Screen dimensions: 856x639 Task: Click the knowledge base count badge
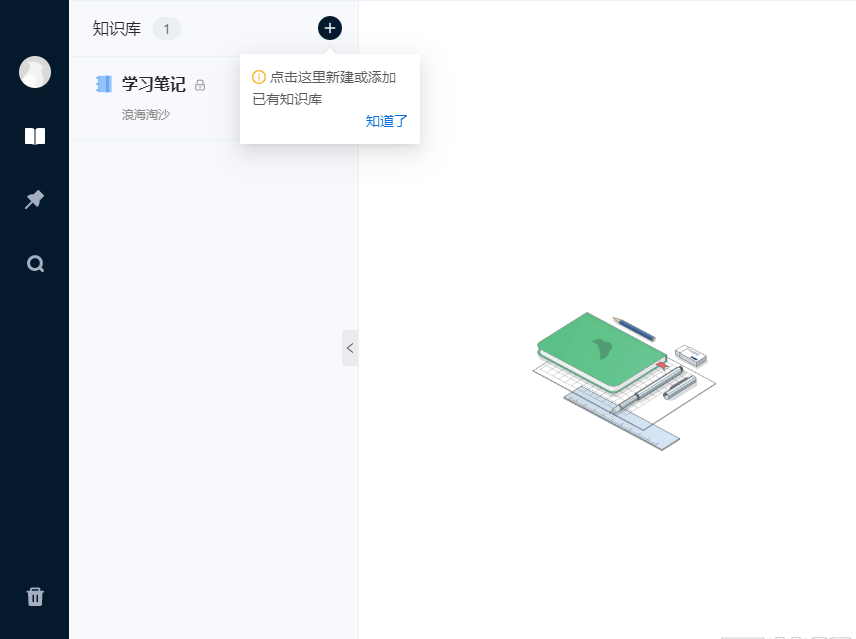[x=167, y=29]
